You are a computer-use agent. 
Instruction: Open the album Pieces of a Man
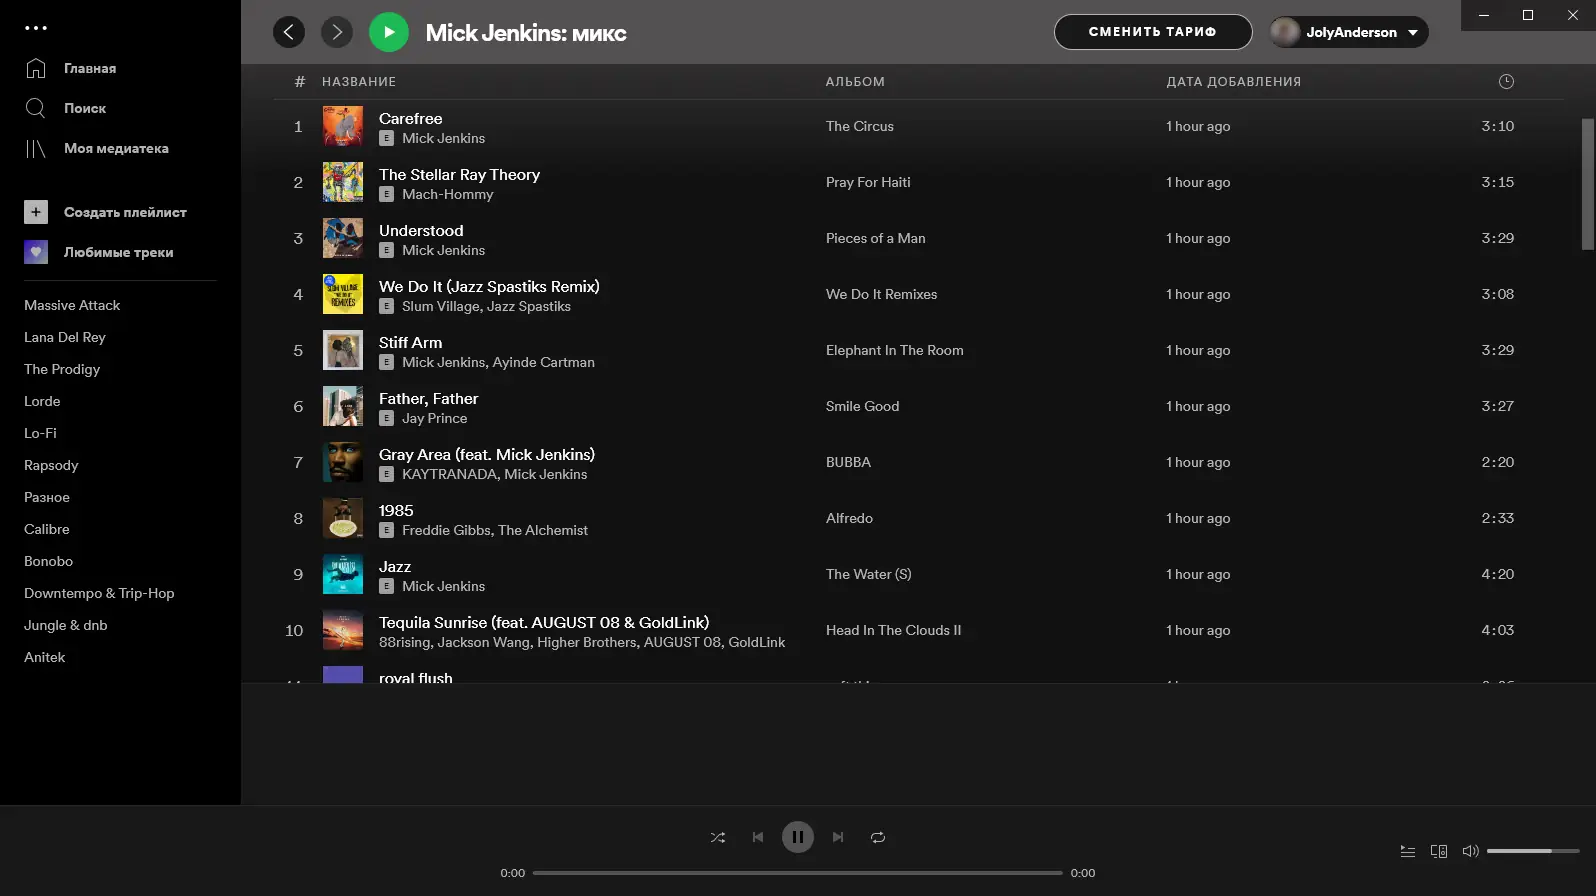point(876,238)
